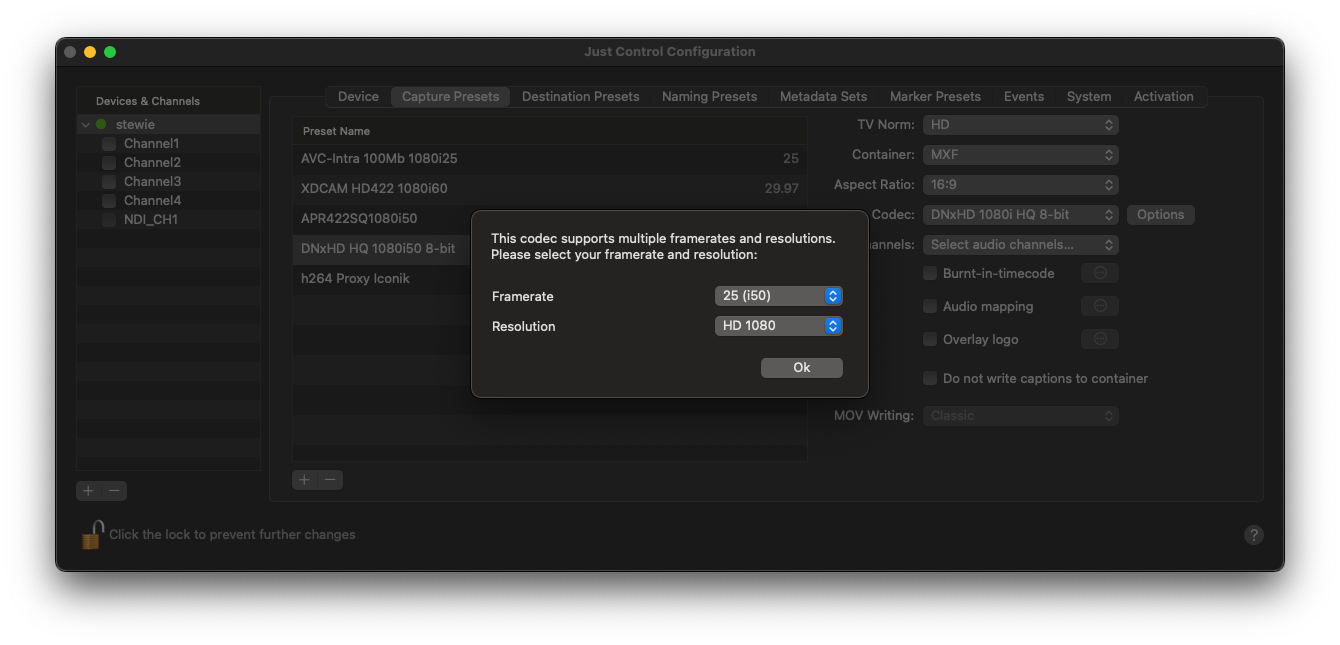1340x645 pixels.
Task: Switch to the Destination Presets tab
Action: pos(580,97)
